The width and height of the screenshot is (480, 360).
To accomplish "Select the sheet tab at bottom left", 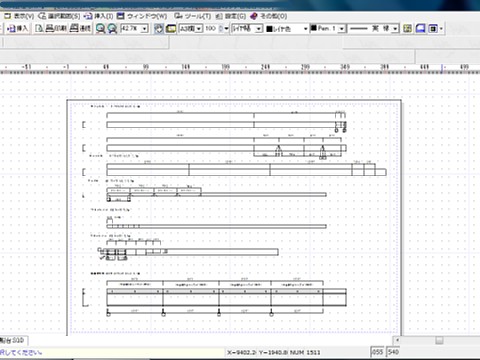I will coord(13,340).
